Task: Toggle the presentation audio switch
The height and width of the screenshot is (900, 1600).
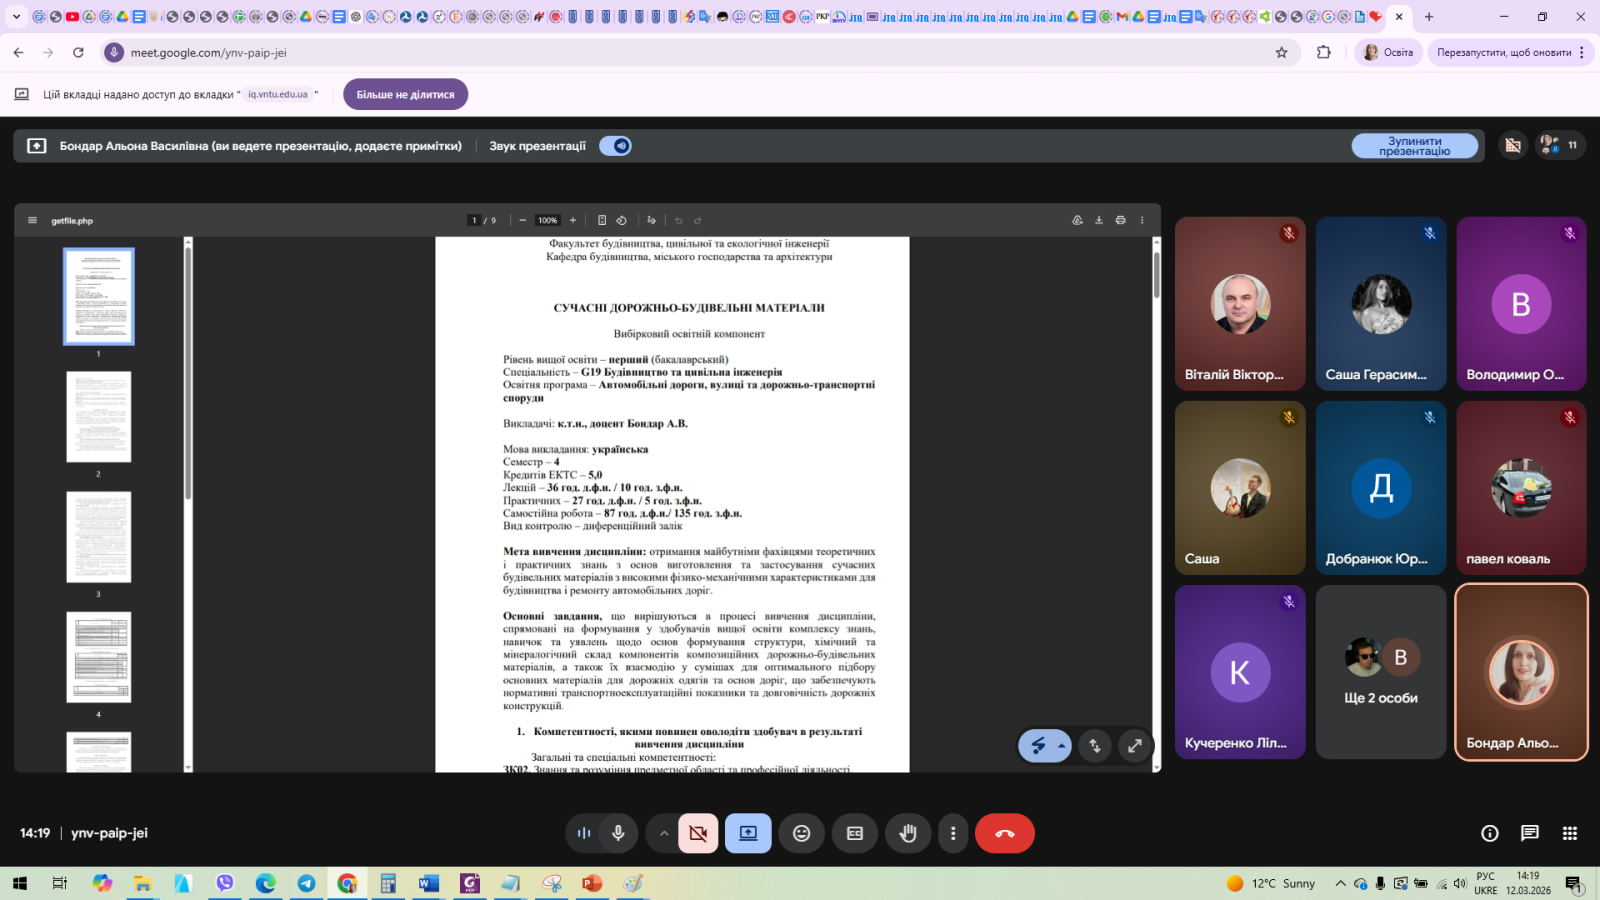Action: click(x=616, y=146)
